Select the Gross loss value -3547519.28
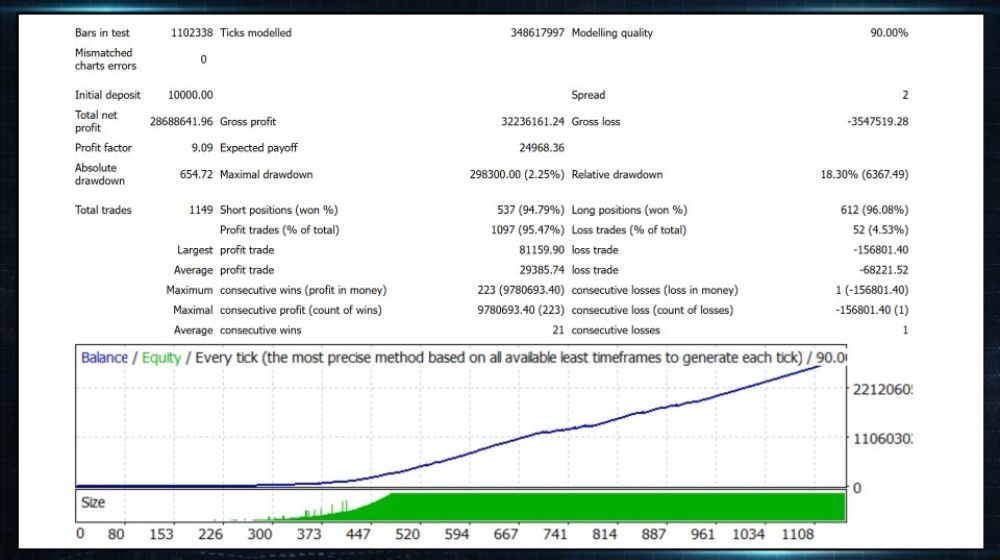The width and height of the screenshot is (1000, 560). (878, 121)
